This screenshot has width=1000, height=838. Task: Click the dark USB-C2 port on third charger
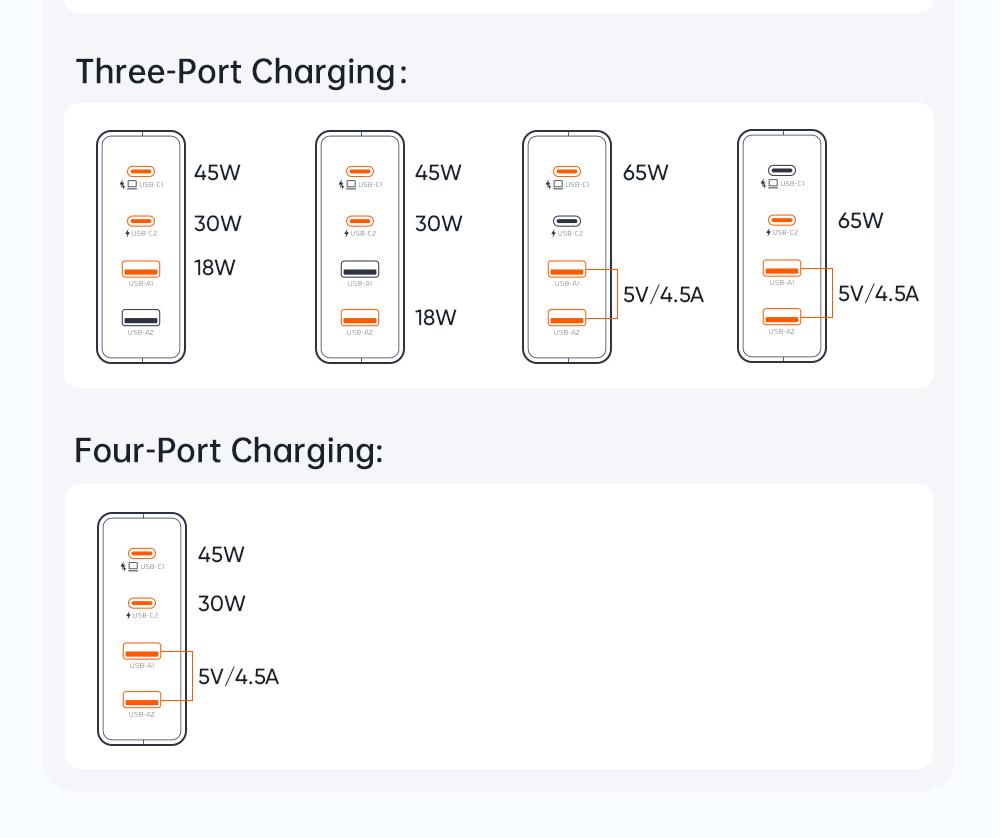tap(567, 221)
